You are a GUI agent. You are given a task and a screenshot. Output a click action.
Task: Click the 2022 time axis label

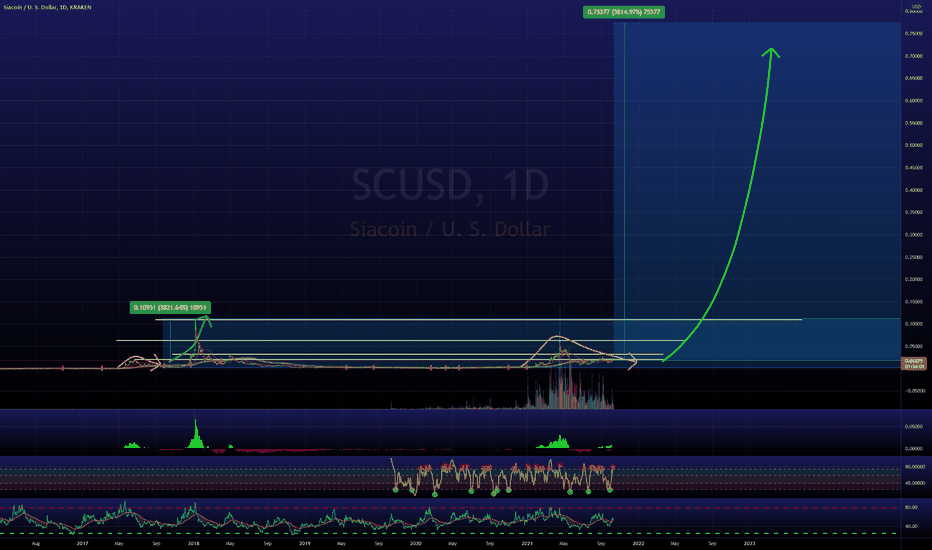pyautogui.click(x=638, y=543)
